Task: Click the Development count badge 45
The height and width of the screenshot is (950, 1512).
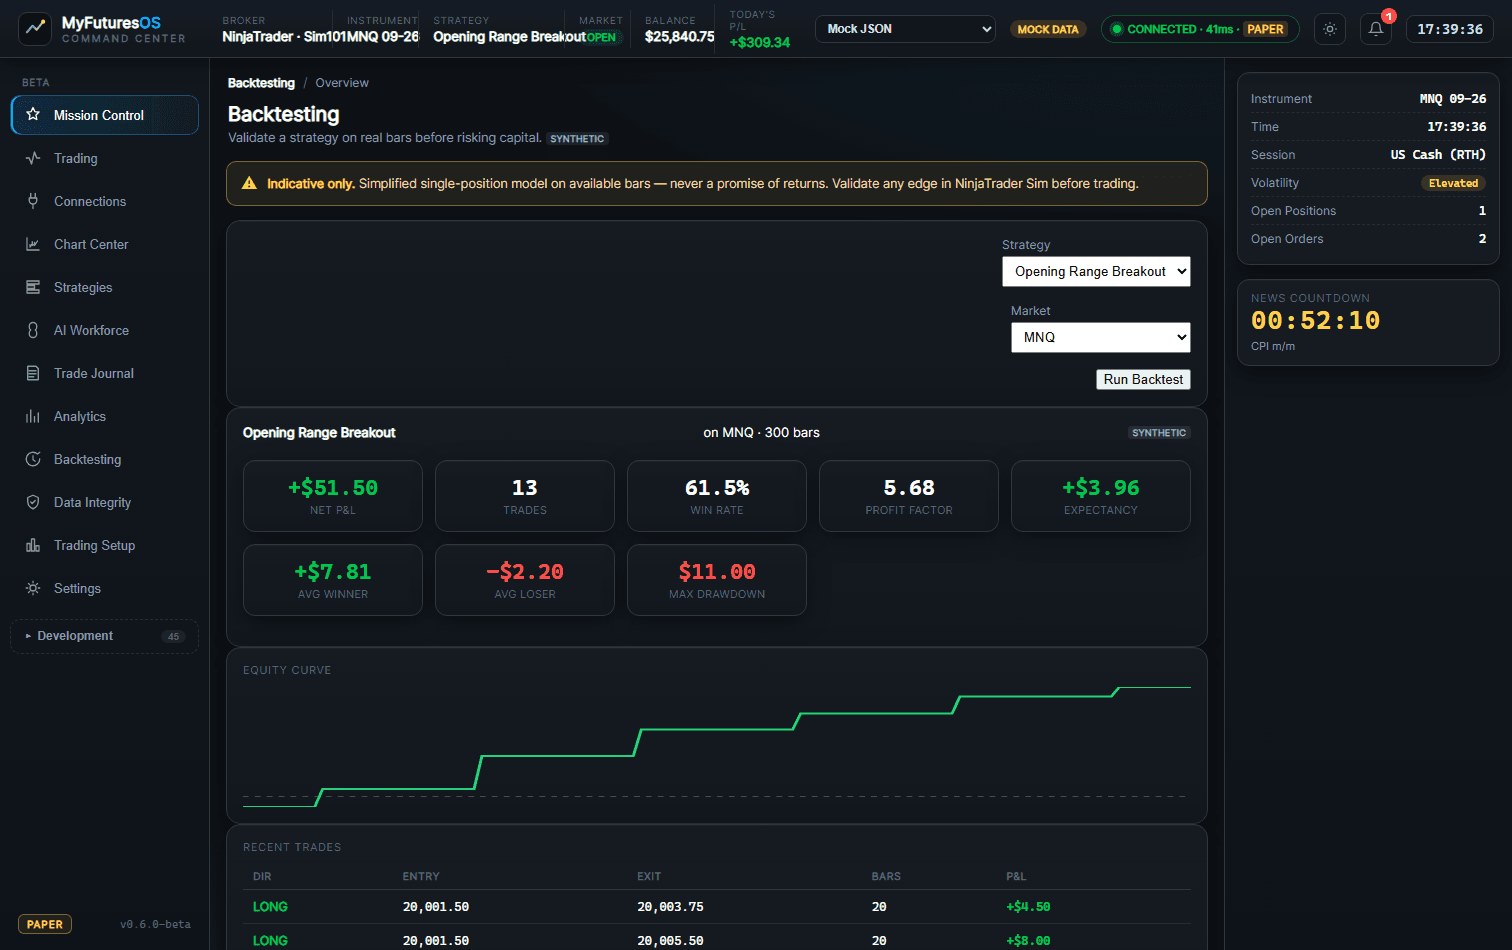Action: pyautogui.click(x=174, y=636)
